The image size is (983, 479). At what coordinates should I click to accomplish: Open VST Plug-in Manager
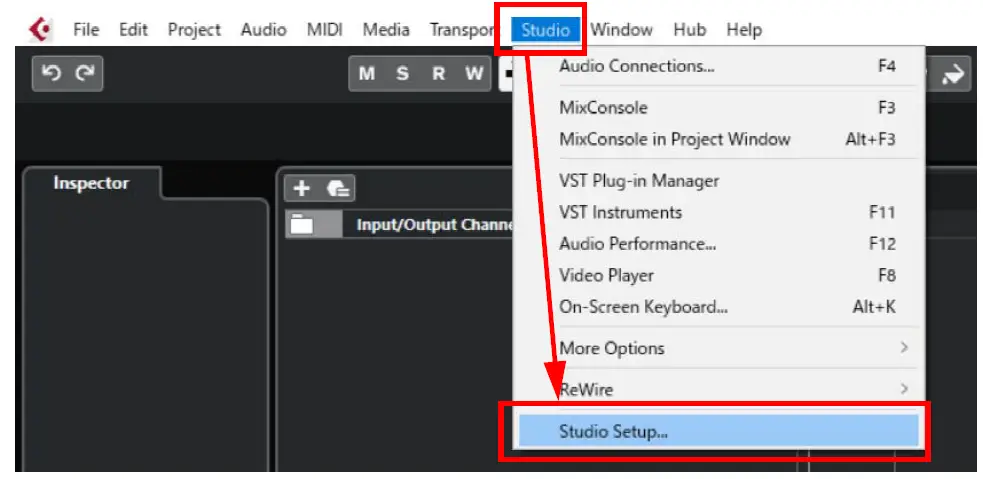(639, 181)
